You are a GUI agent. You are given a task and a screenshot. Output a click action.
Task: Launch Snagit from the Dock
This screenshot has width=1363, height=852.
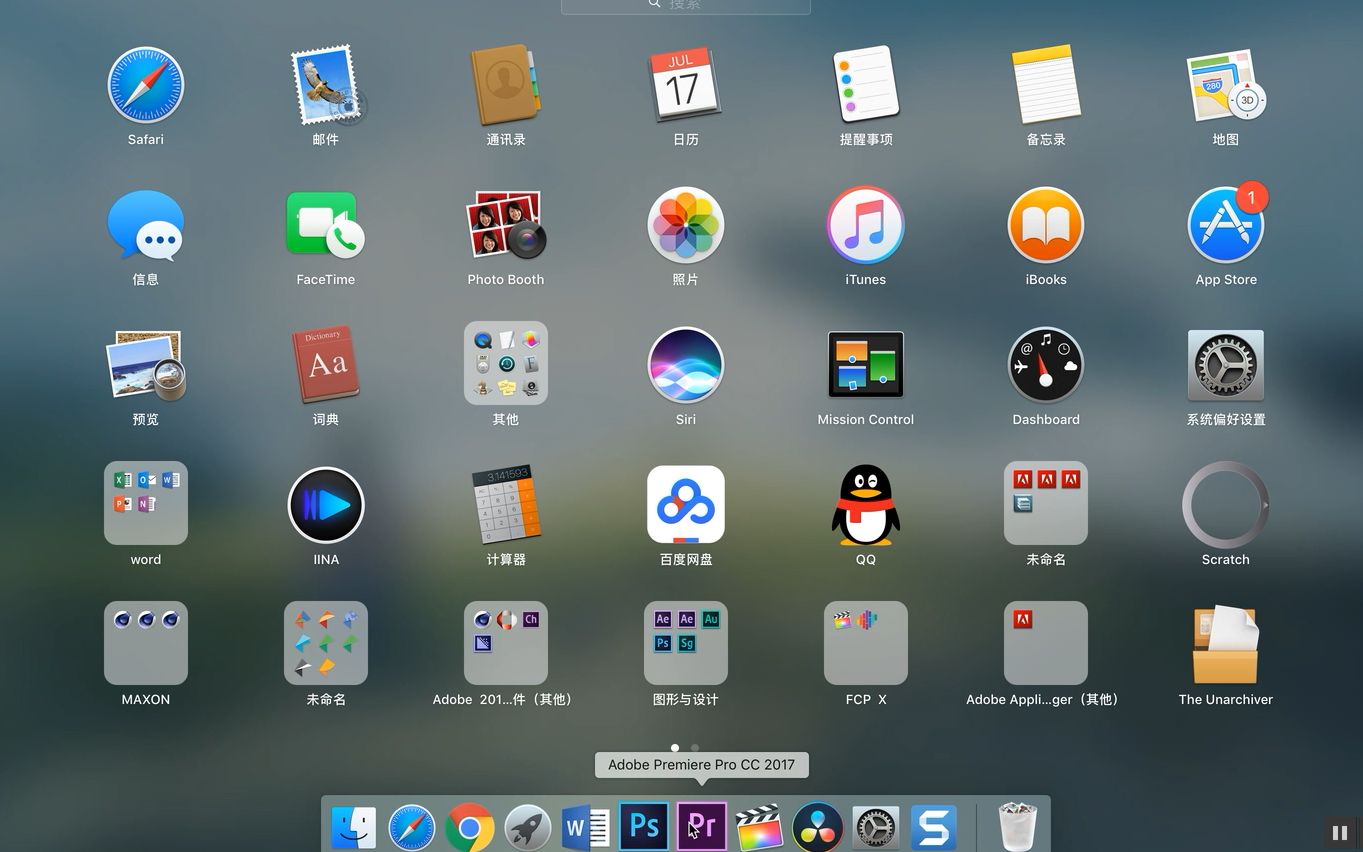point(934,827)
